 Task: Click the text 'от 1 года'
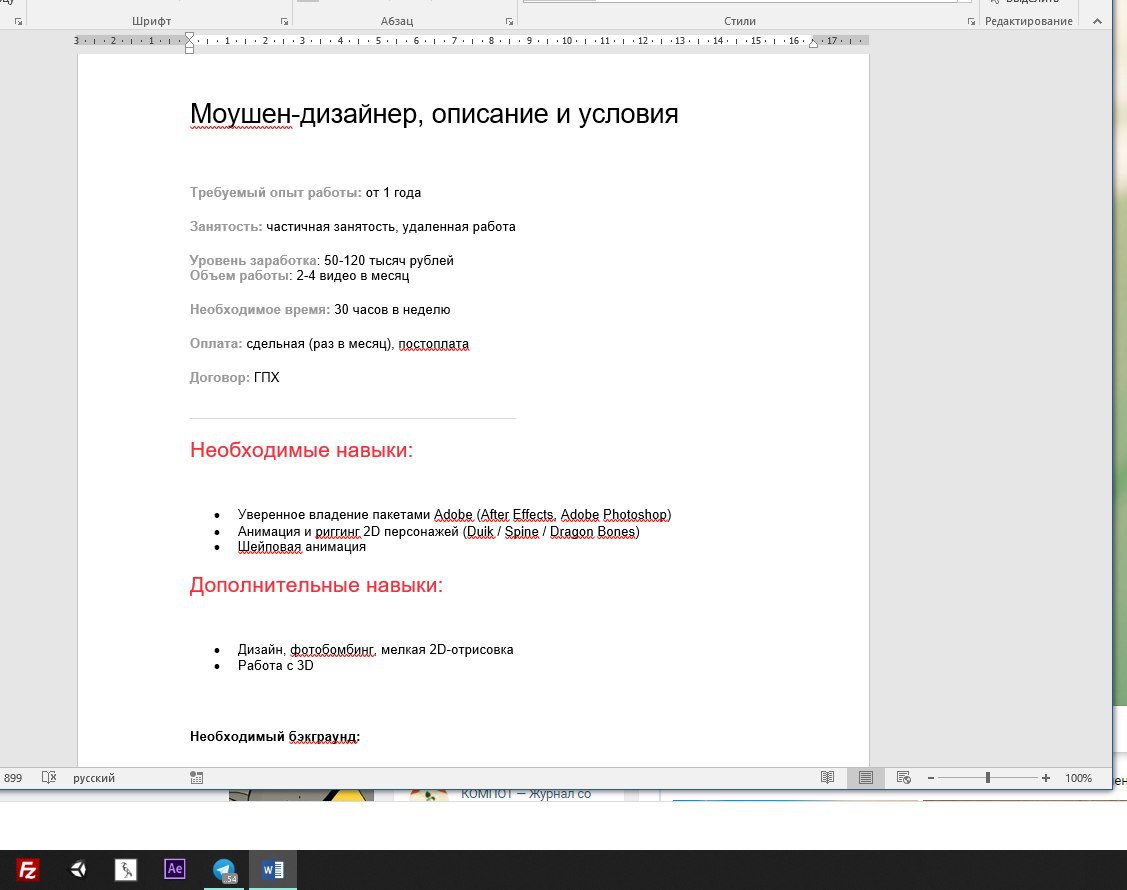tap(393, 193)
